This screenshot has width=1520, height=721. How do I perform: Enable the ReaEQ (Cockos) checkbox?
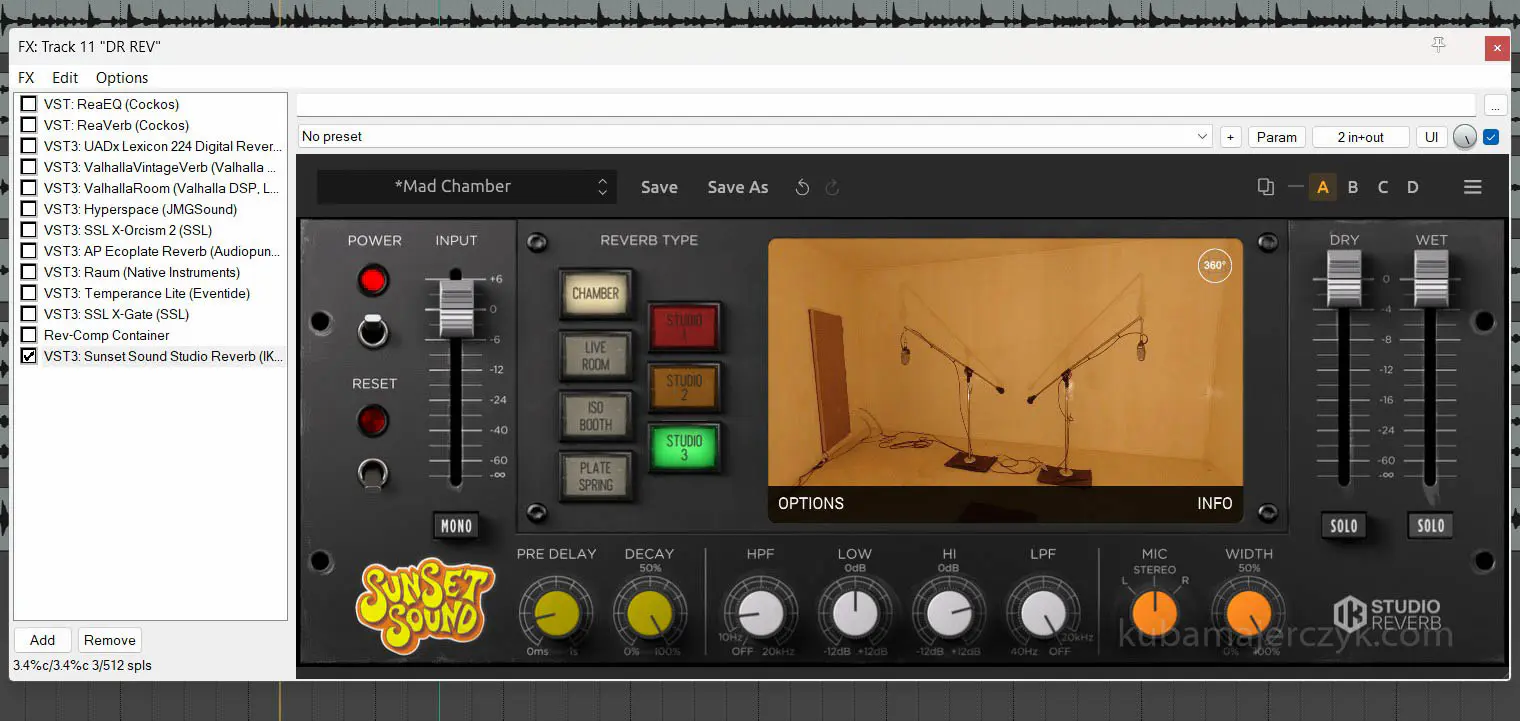[29, 104]
